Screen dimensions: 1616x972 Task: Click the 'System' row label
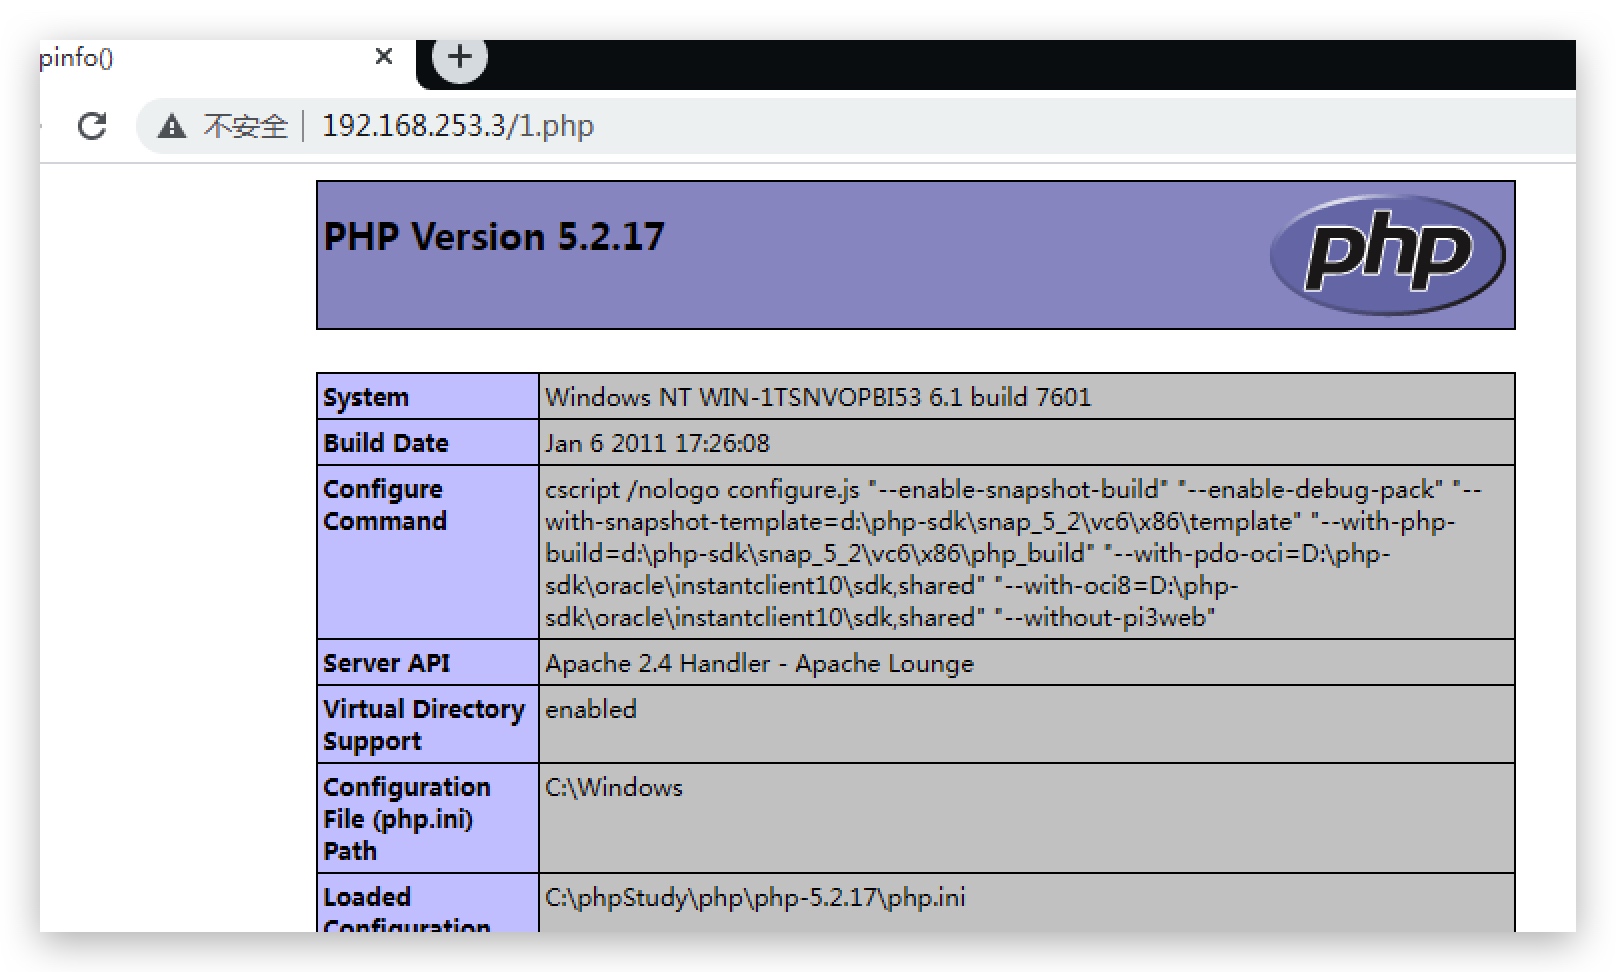pos(366,397)
